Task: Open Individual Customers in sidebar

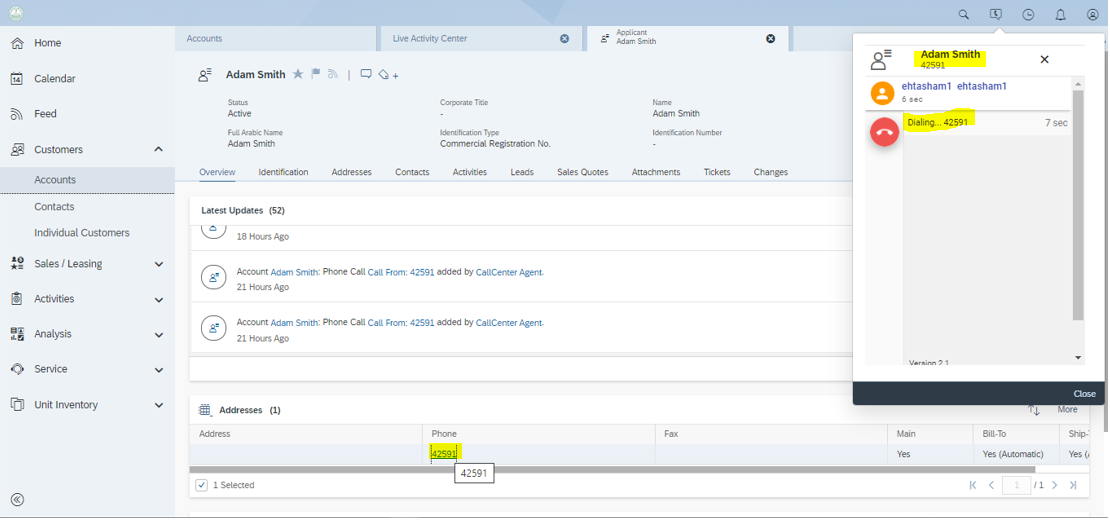Action: [82, 233]
